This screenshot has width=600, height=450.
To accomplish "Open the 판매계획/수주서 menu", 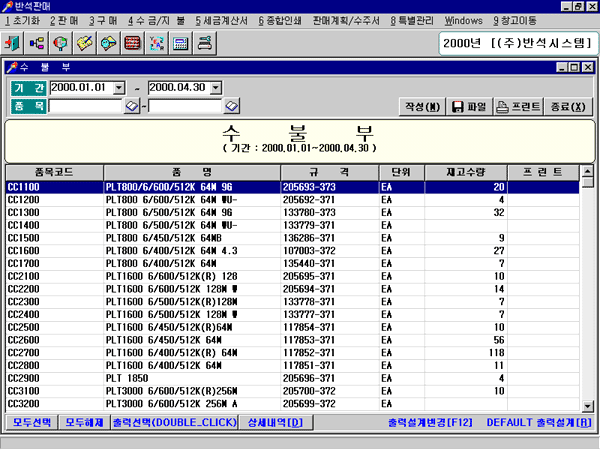I will pos(346,21).
